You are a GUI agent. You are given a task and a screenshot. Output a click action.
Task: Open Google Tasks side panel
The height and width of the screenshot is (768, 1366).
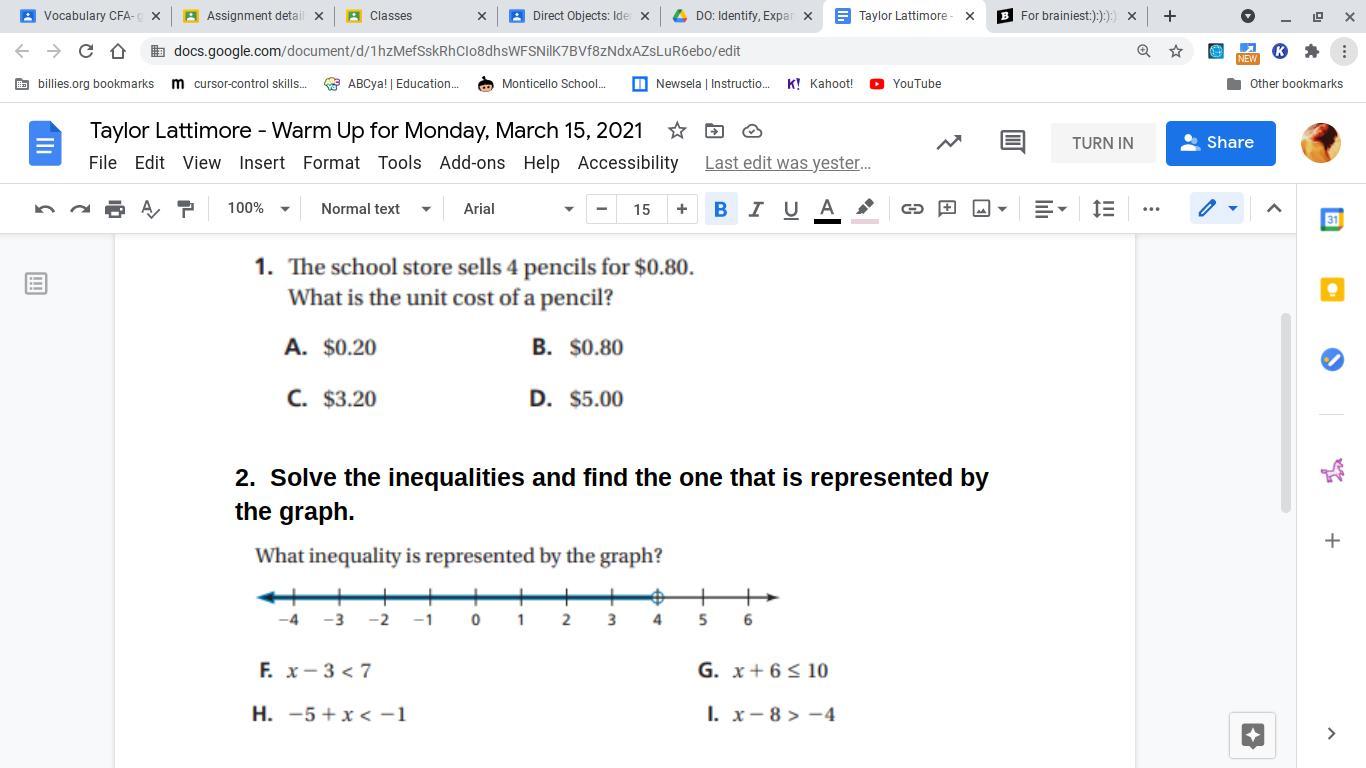click(x=1332, y=359)
